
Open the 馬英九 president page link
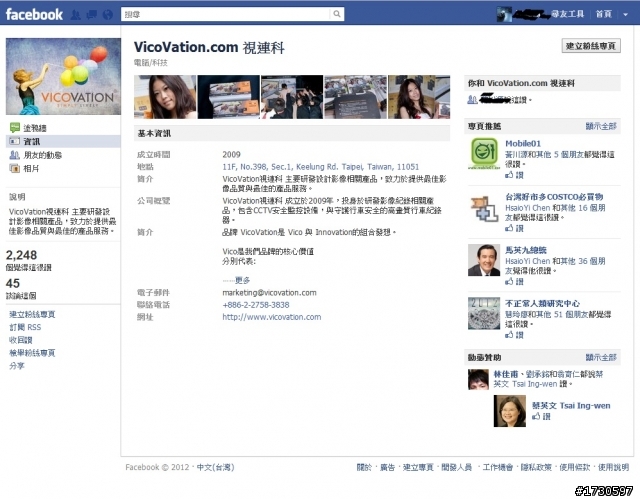coord(526,250)
